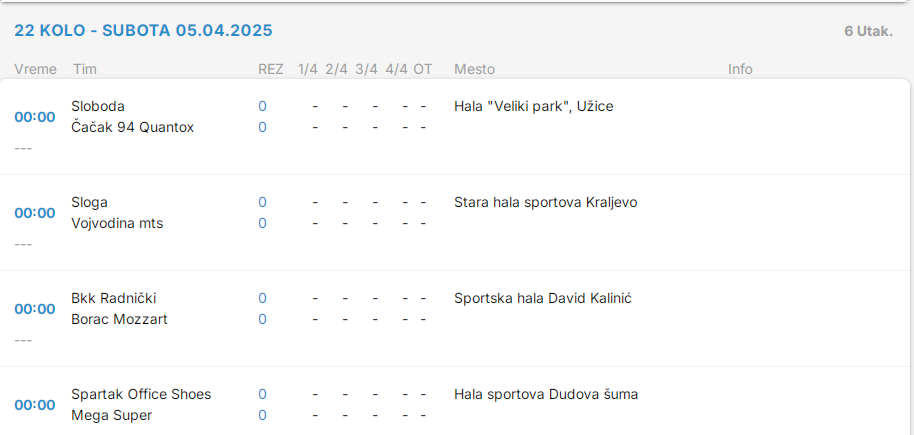Click Sloboda's score of 0

(263, 106)
